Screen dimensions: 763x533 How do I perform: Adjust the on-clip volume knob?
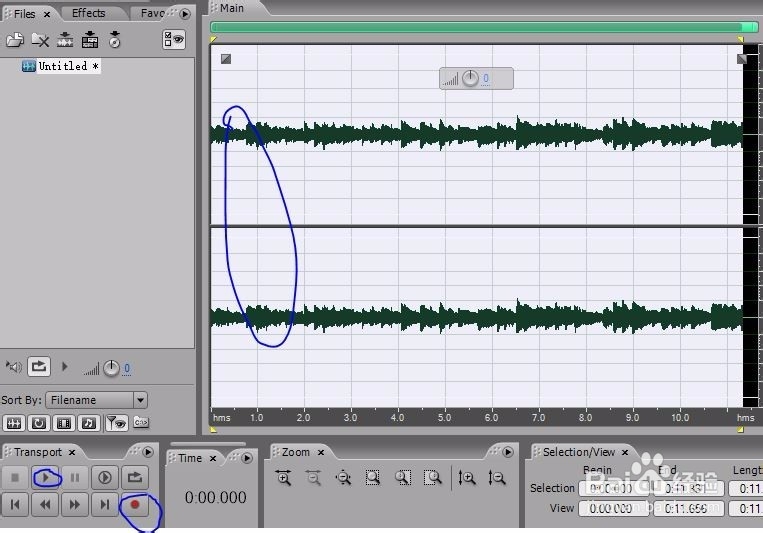(470, 78)
